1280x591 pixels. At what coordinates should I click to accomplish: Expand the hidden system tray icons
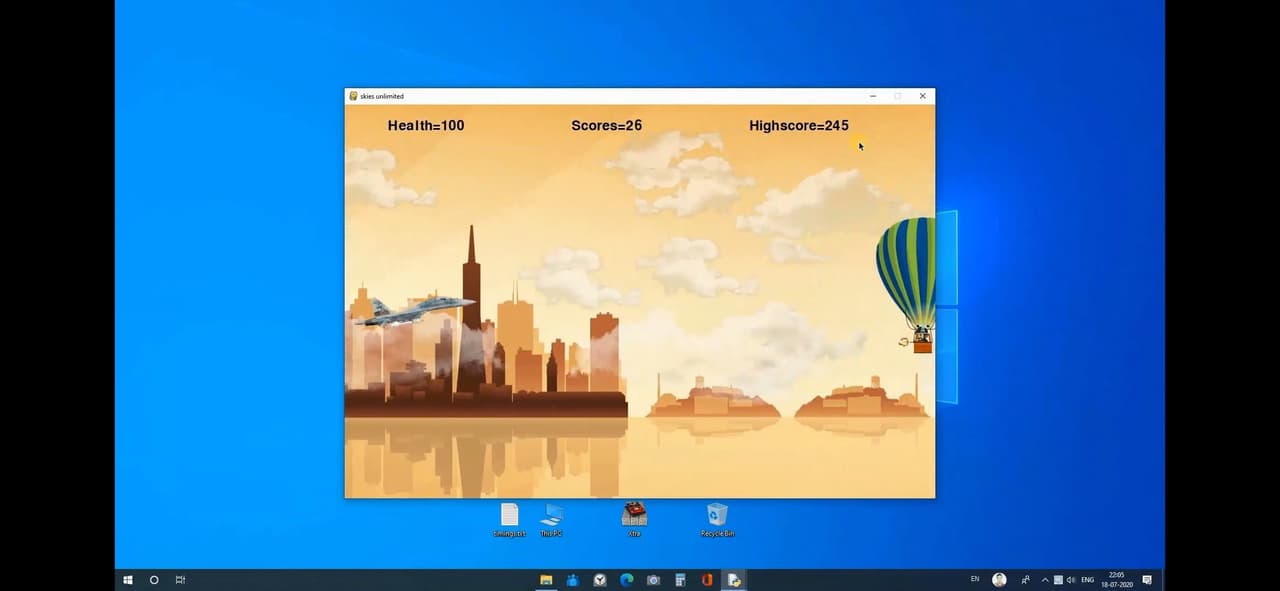click(1045, 580)
